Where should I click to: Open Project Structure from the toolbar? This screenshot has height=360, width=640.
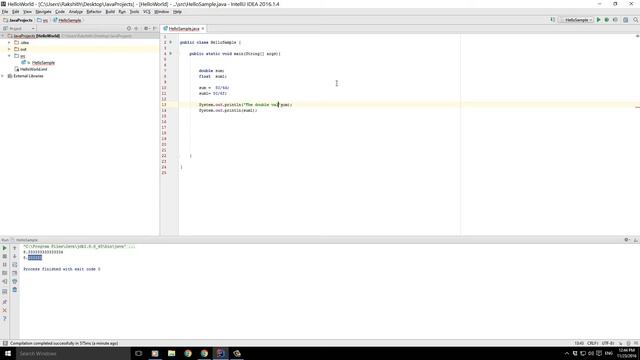pos(625,20)
